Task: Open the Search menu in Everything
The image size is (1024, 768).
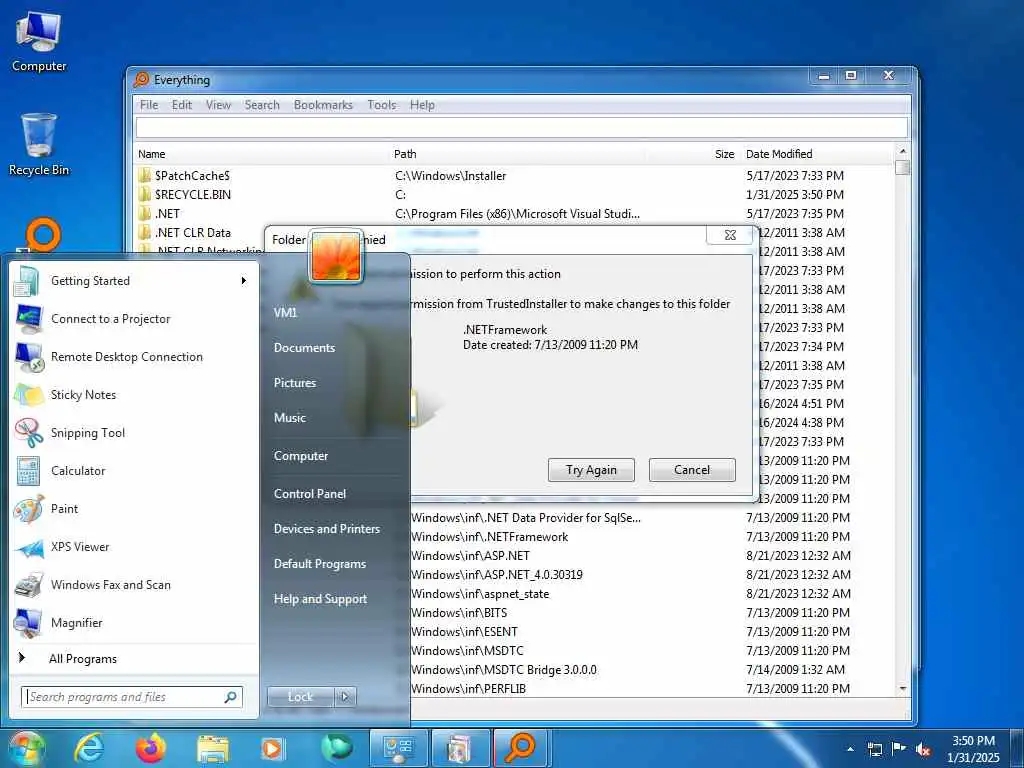Action: 262,105
